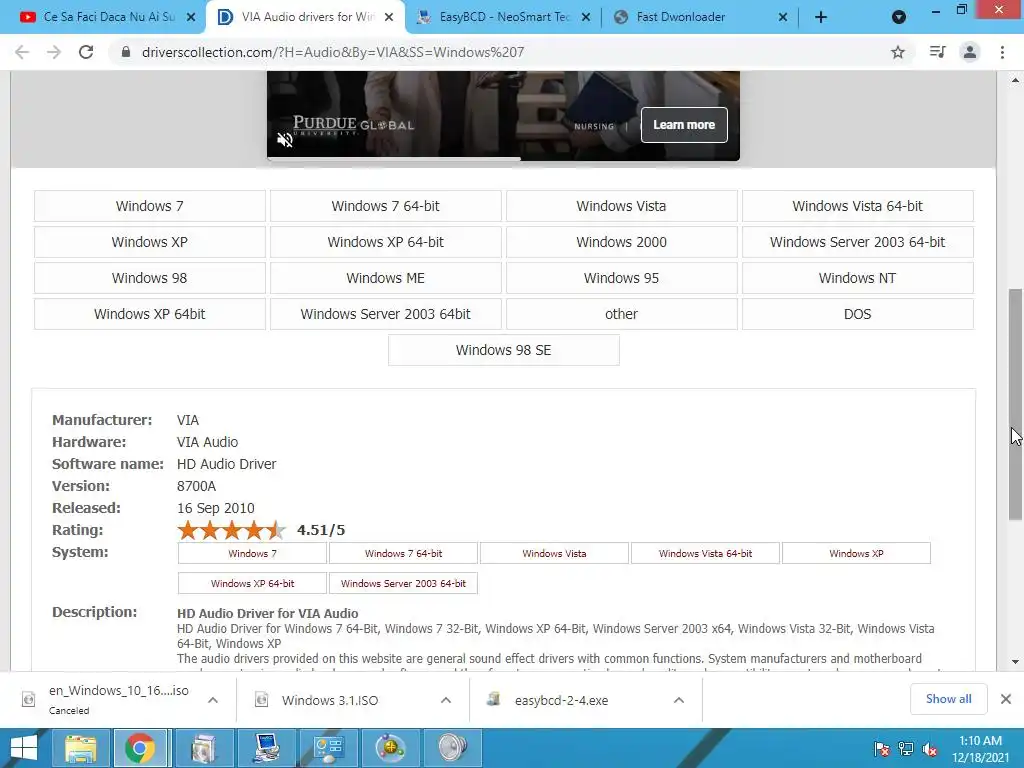The image size is (1024, 768).
Task: Open File Explorer from the taskbar
Action: pos(80,748)
